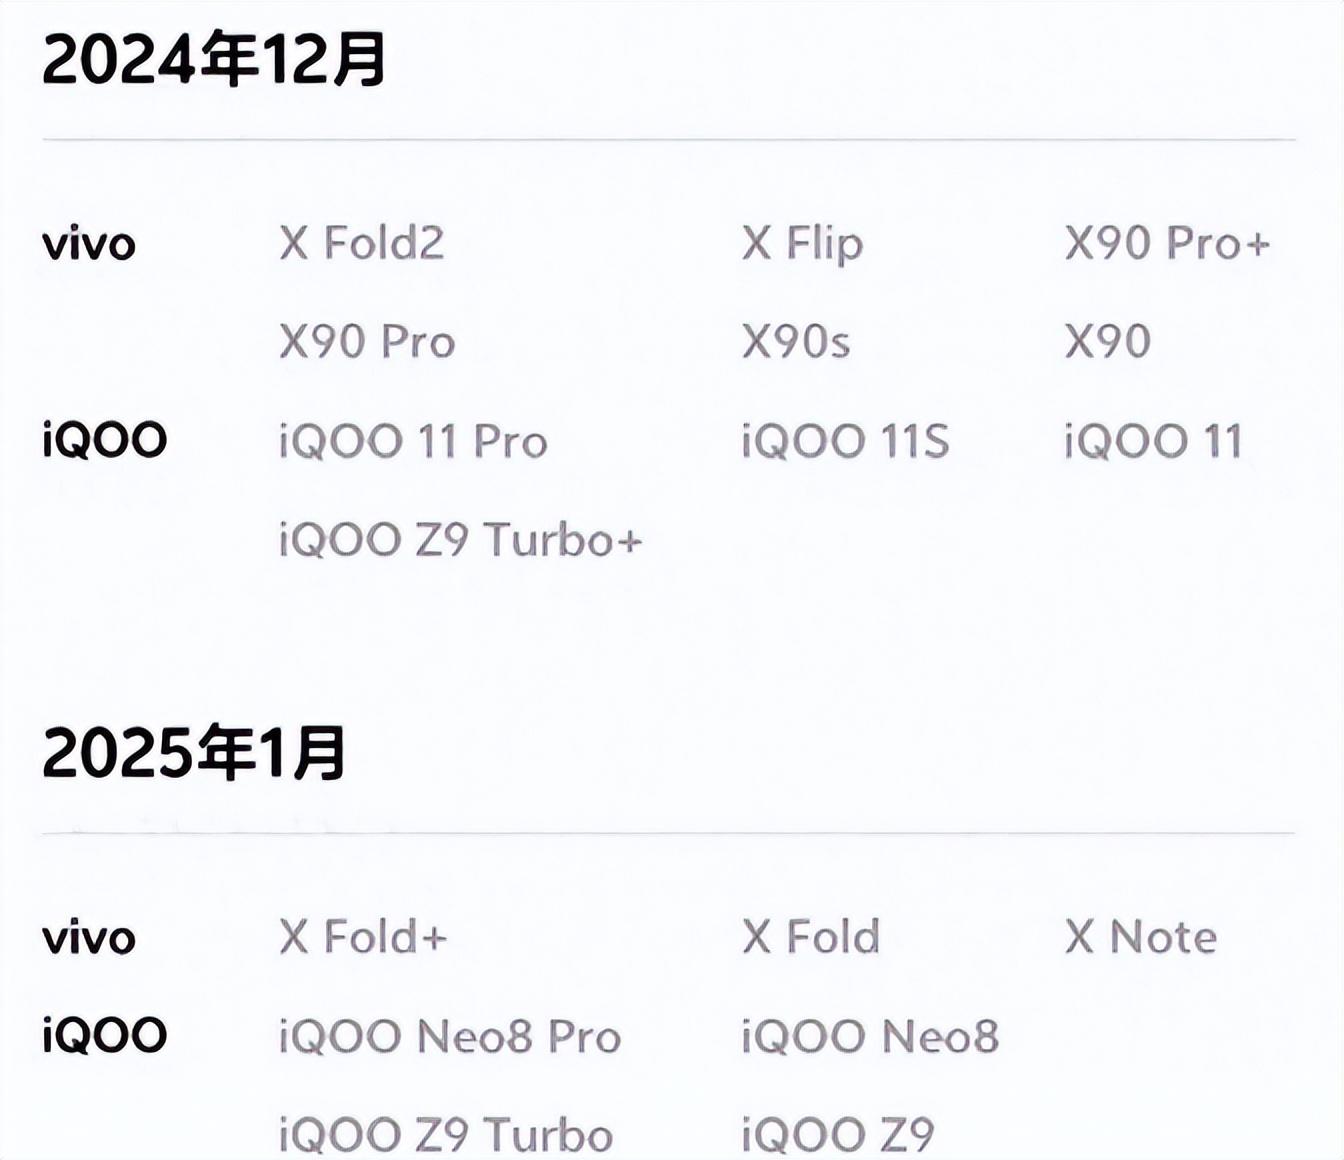Screen dimensions: 1344x1160
Task: Open the X Fold2 model entry
Action: click(362, 243)
